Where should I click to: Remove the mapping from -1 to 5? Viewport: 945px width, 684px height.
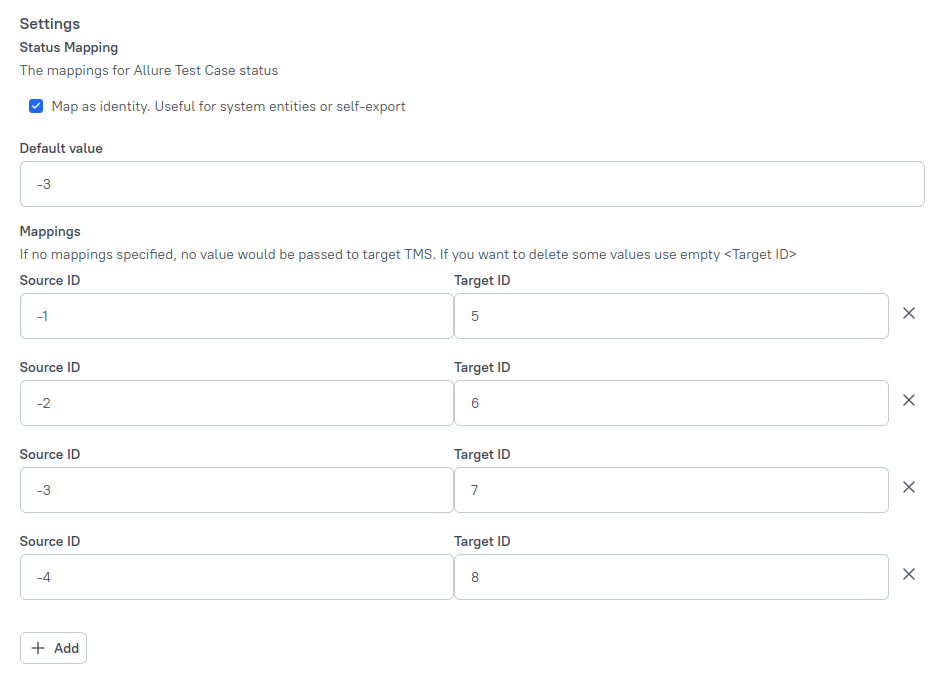(909, 313)
